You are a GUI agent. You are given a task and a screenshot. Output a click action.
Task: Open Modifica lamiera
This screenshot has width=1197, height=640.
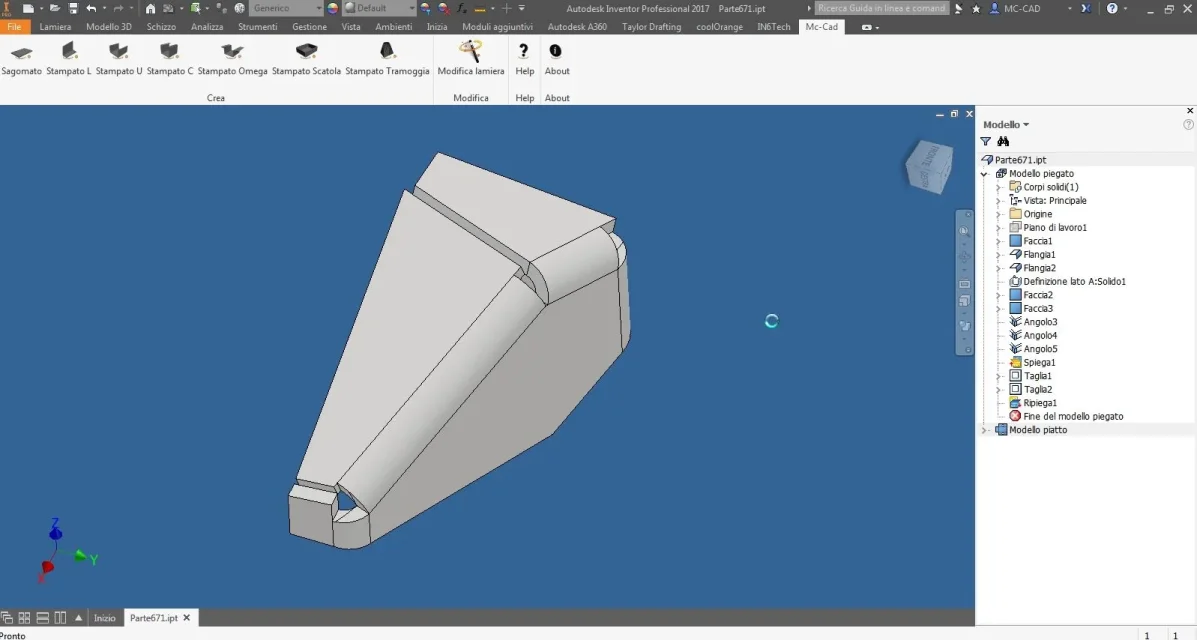(470, 59)
